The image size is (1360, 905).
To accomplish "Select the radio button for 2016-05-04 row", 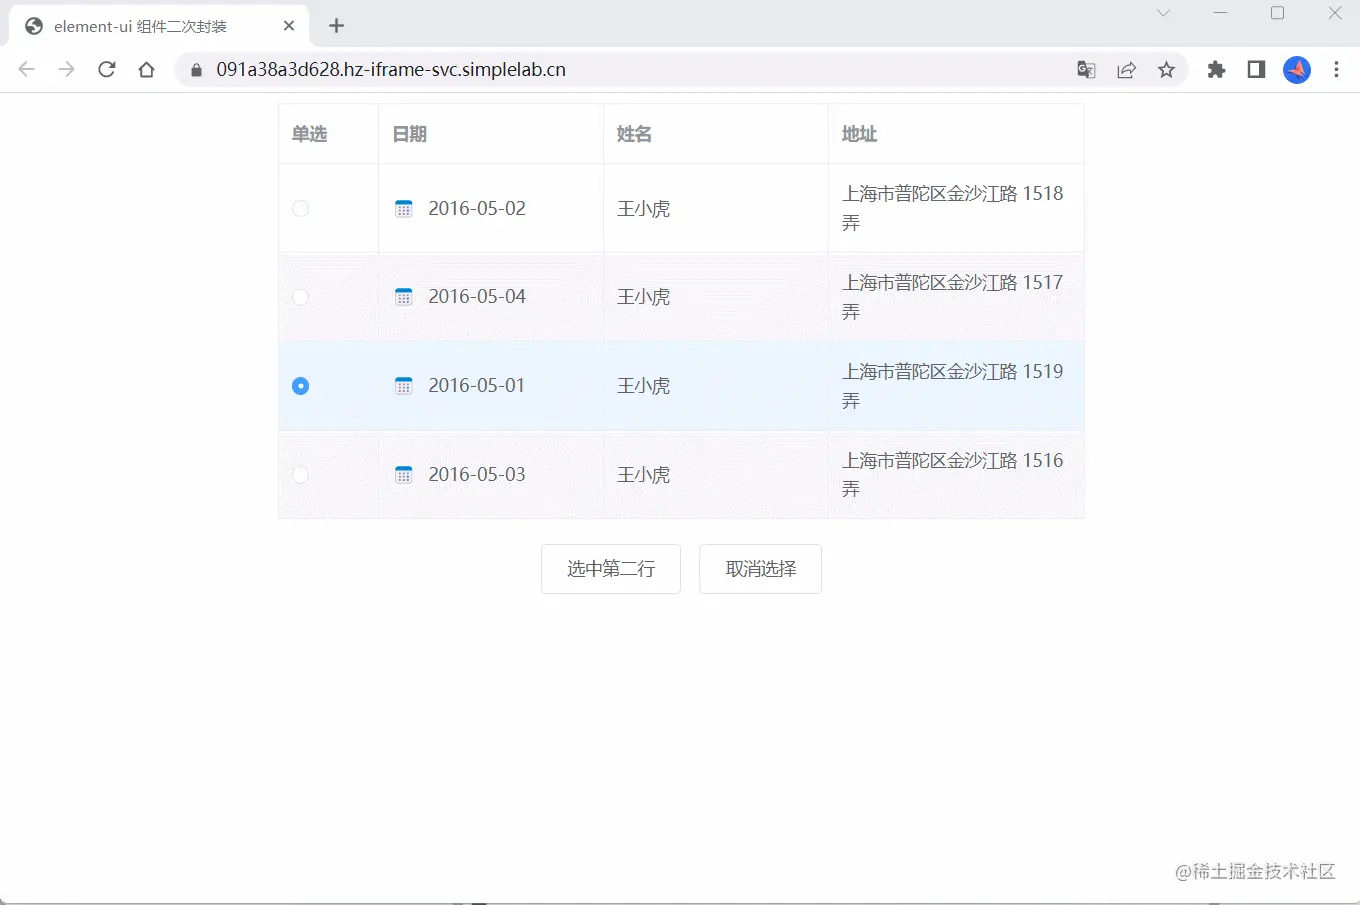I will 300,296.
